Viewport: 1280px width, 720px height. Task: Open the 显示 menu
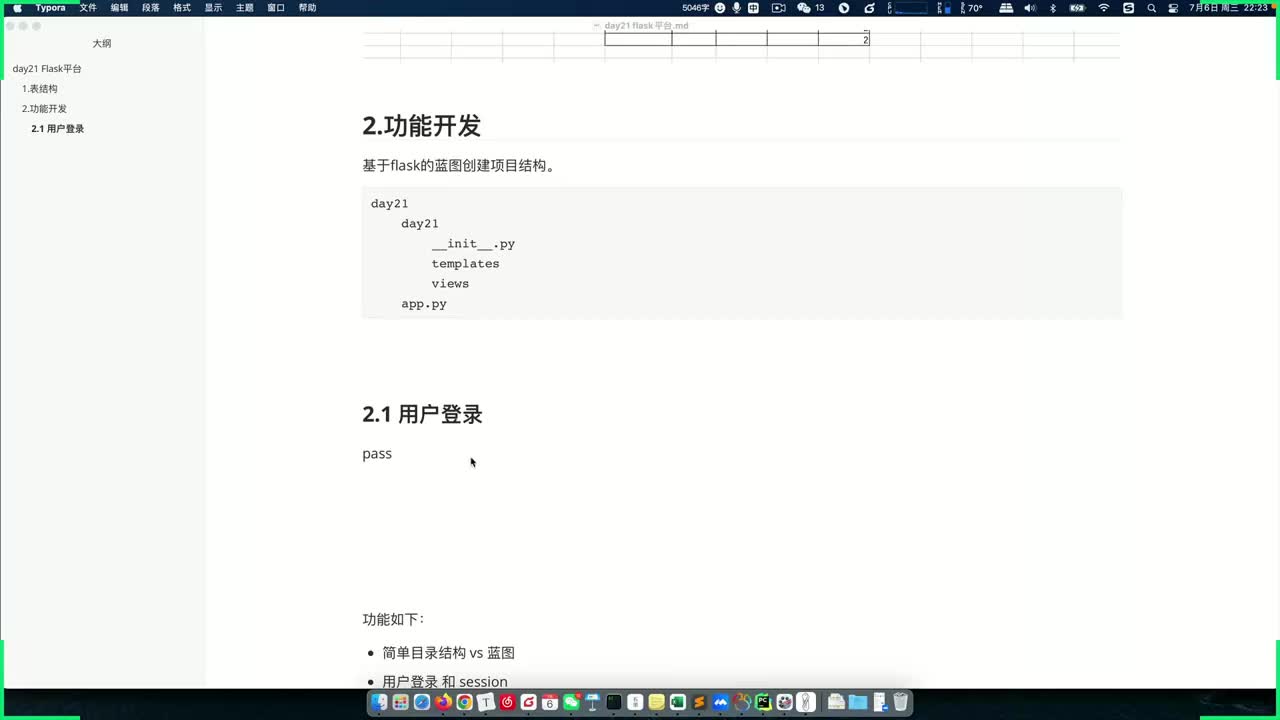click(x=213, y=8)
